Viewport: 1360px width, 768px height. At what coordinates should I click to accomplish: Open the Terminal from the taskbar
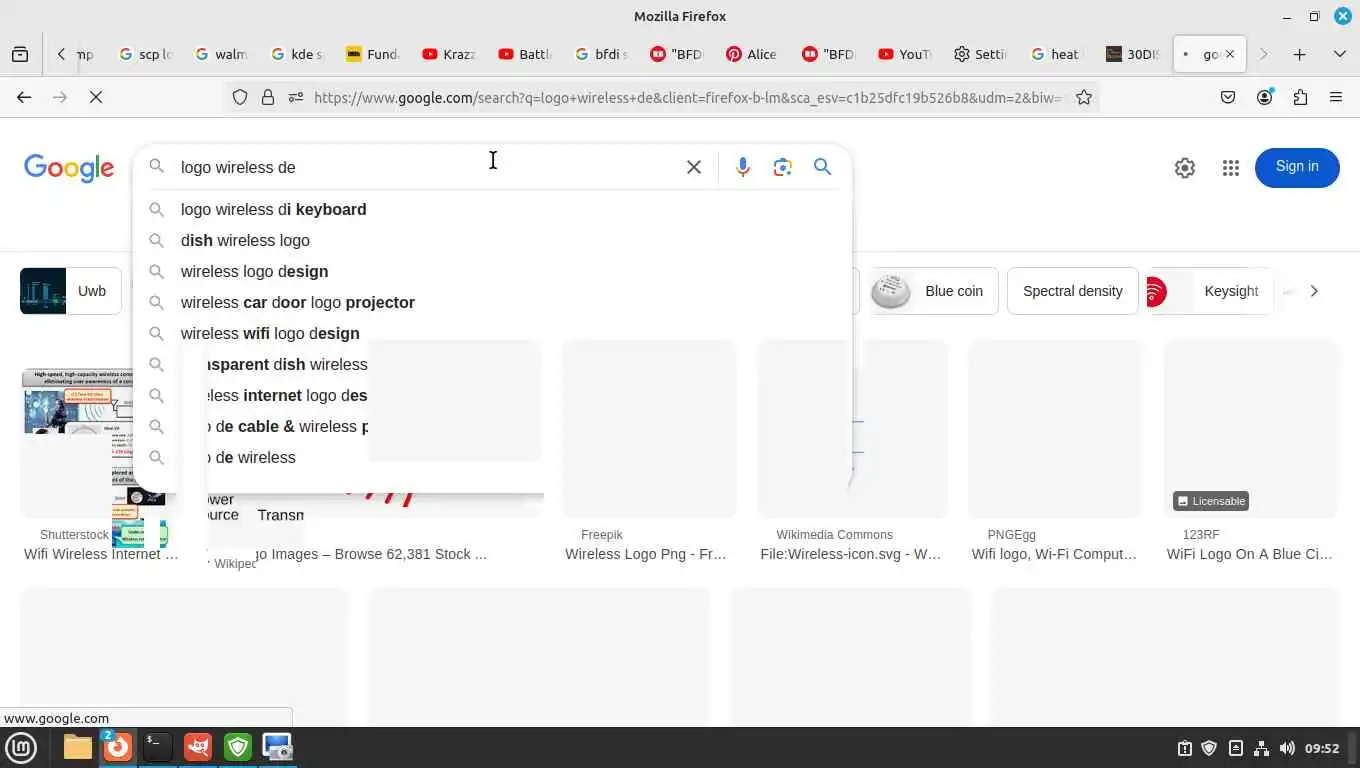(158, 747)
